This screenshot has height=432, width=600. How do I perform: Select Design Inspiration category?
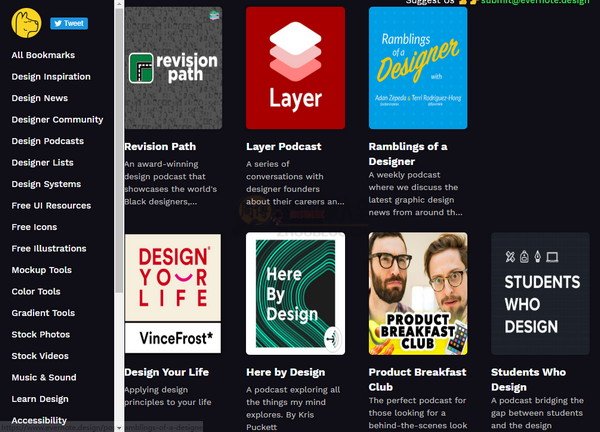click(51, 77)
